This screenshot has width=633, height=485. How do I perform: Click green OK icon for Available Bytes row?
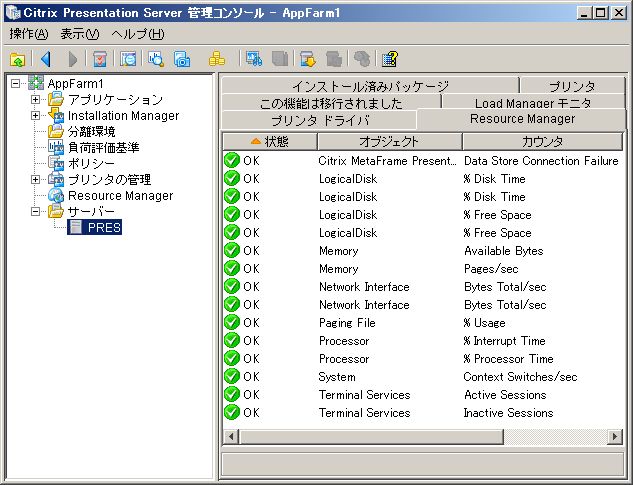click(x=232, y=250)
